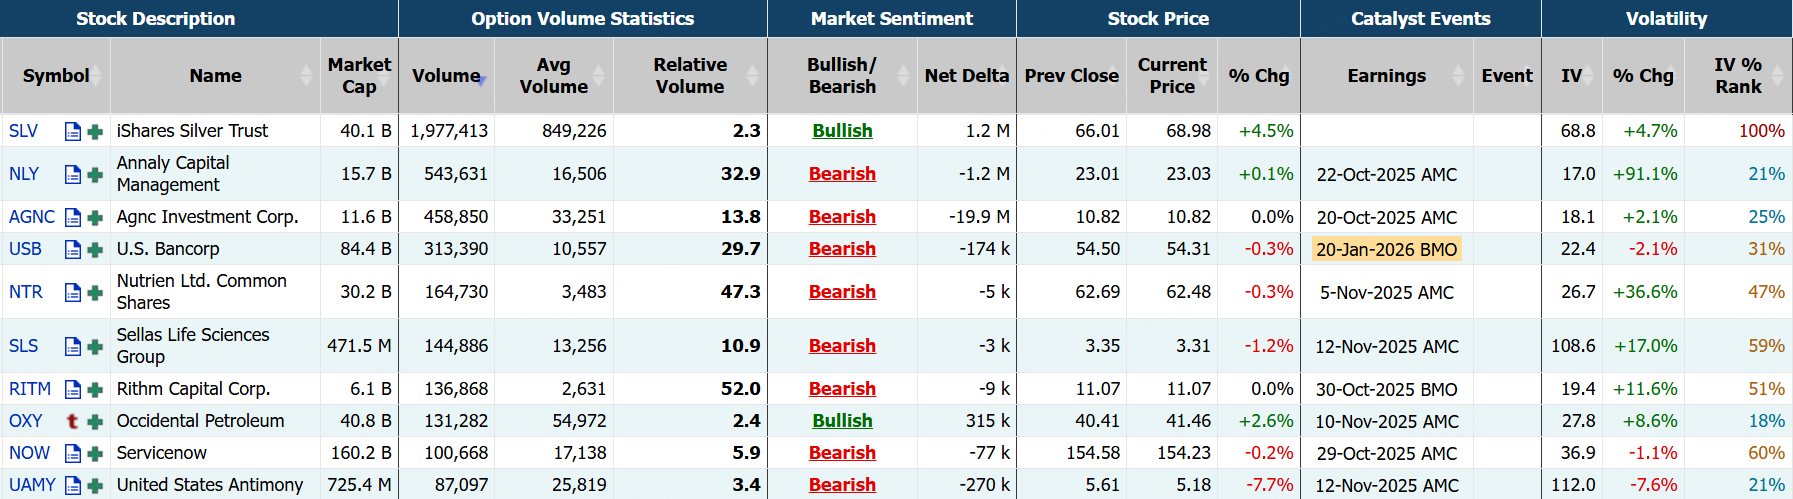The width and height of the screenshot is (1793, 499).
Task: Click the Relative Volume sort arrows
Action: [753, 76]
